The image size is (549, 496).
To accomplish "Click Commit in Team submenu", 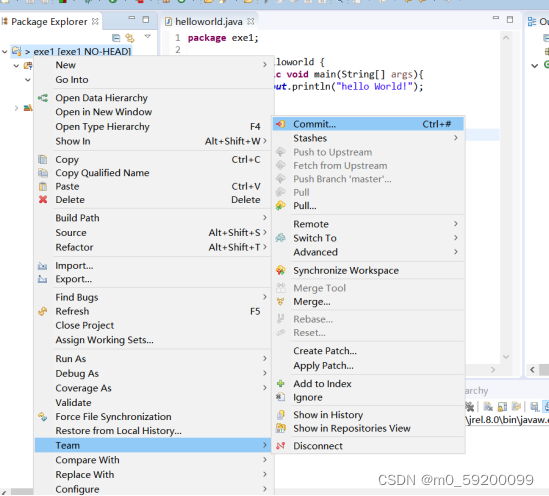I will point(368,124).
